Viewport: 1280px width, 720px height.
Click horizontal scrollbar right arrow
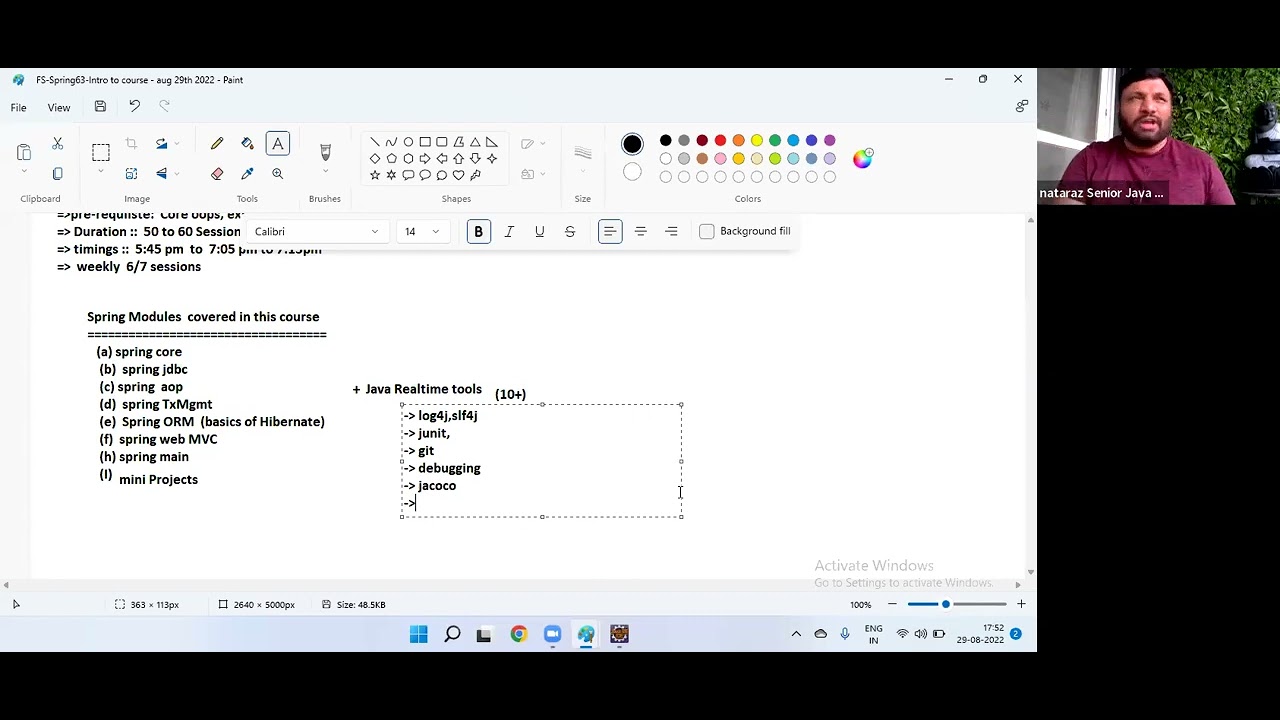[x=1018, y=585]
